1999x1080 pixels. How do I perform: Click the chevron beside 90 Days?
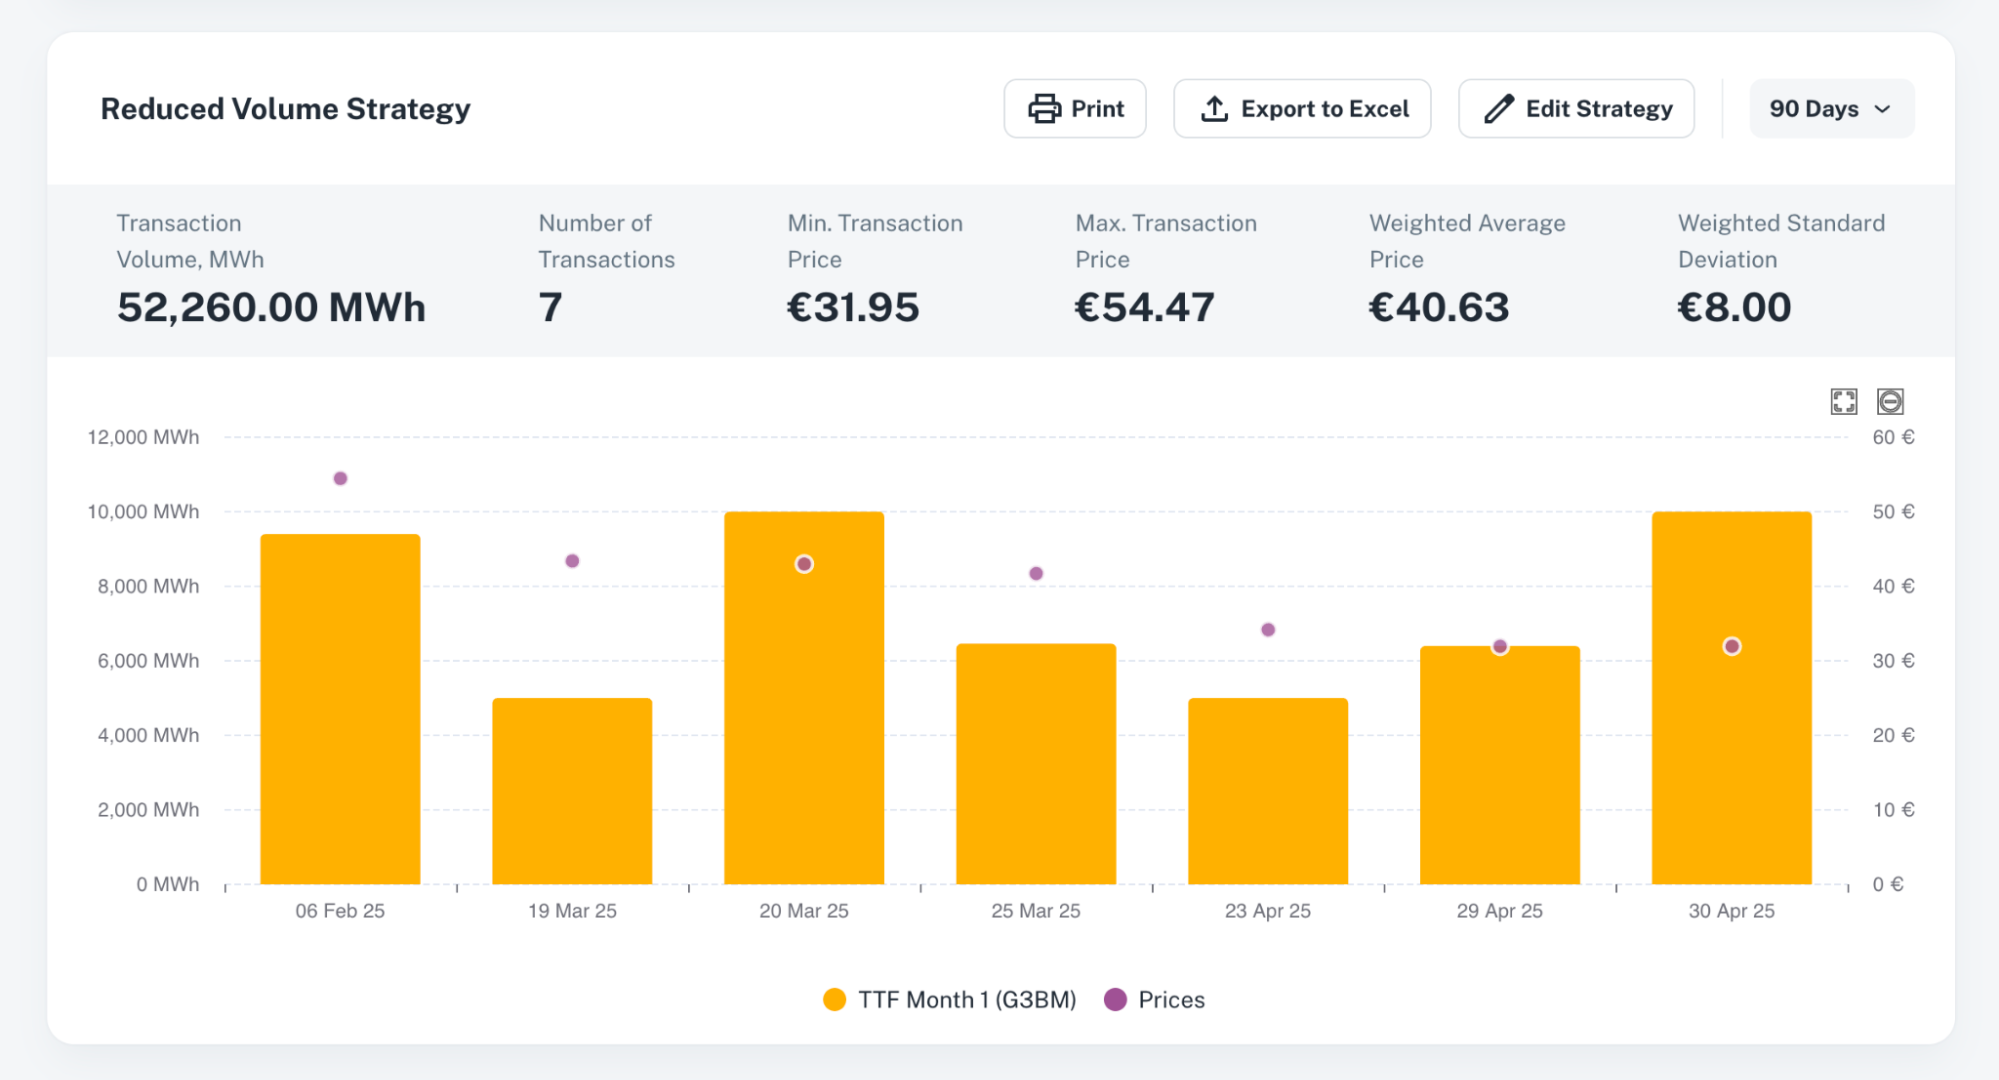point(1883,109)
